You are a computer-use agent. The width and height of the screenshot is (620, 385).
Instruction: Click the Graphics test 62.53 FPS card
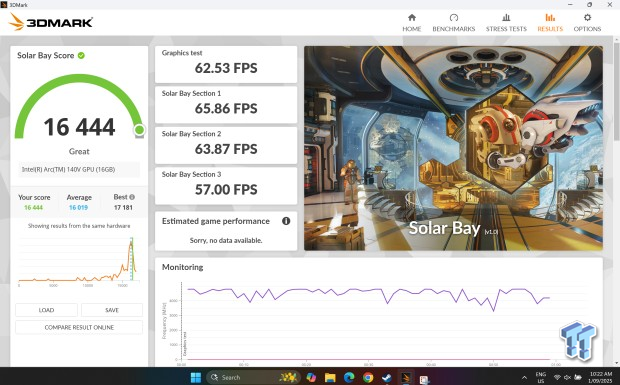[x=226, y=64]
